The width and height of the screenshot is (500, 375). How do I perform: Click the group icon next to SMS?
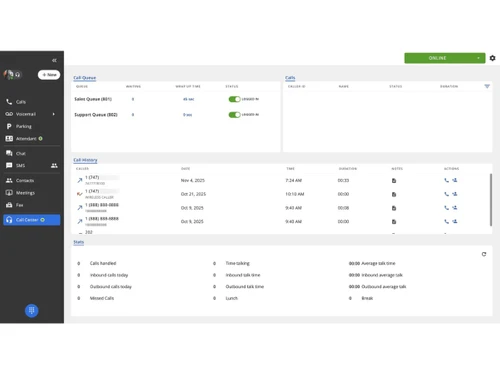pyautogui.click(x=54, y=165)
